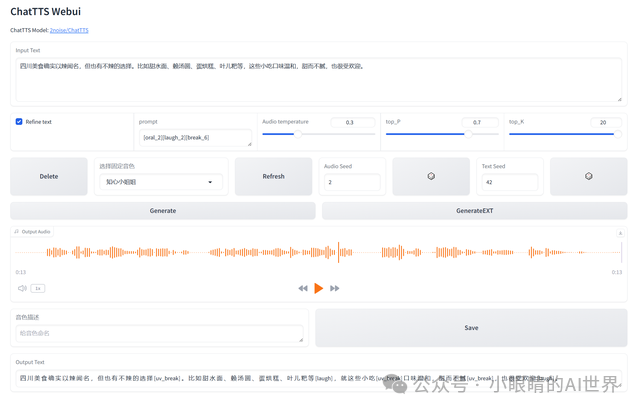Image resolution: width=640 pixels, height=411 pixels.
Task: Adjust the Audio temperature slider
Action: click(x=318, y=134)
